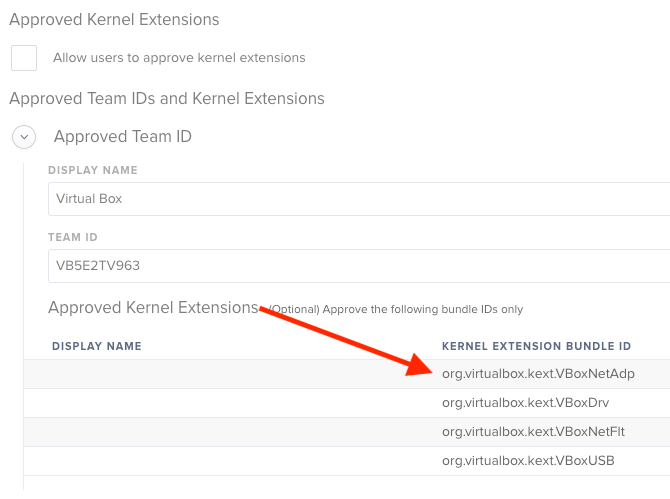Sort by Kernel Extension Bundle ID column header

(536, 346)
